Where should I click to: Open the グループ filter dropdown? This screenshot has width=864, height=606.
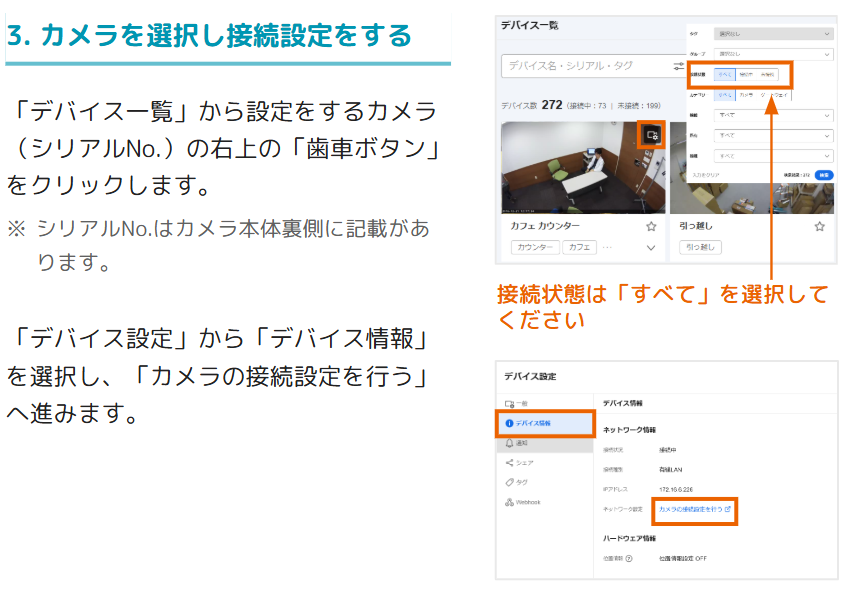[774, 54]
